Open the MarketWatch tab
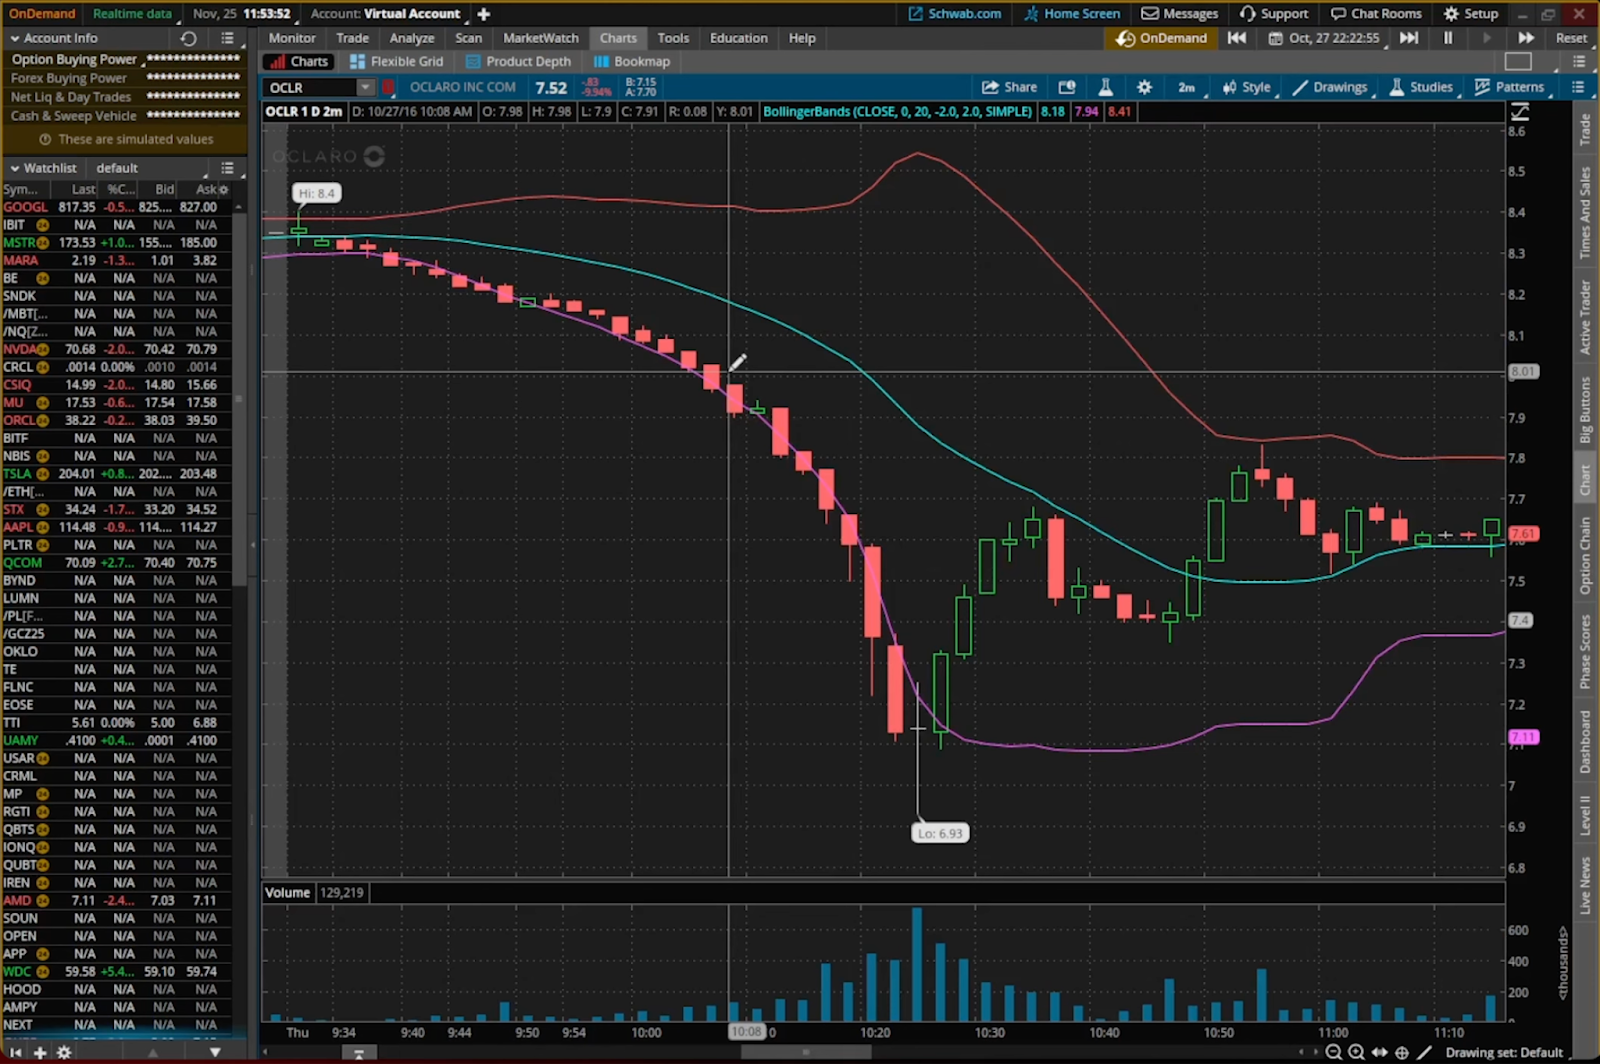 pyautogui.click(x=541, y=38)
